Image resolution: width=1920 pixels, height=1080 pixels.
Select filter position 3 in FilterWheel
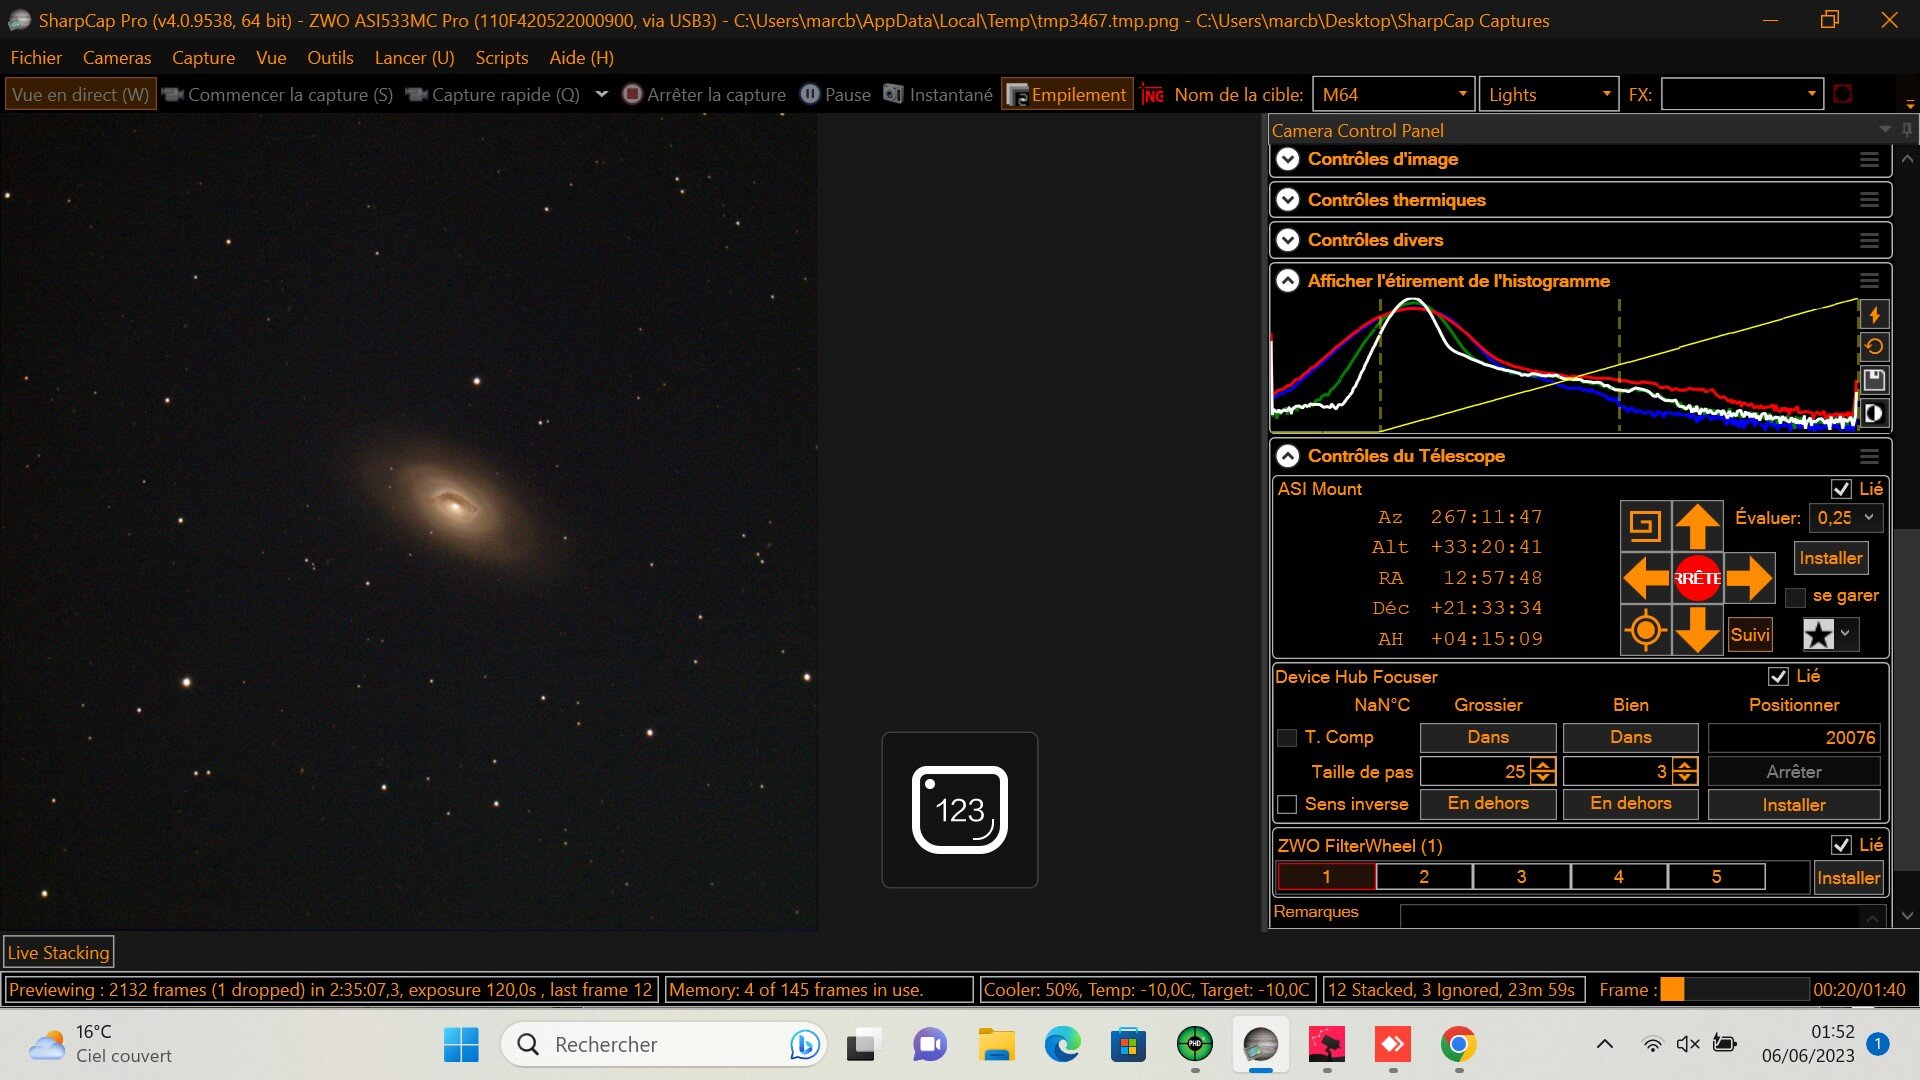coord(1521,877)
